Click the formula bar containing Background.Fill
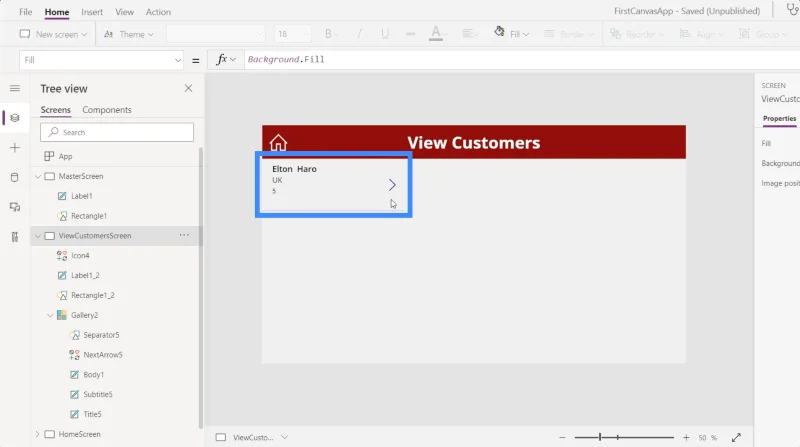This screenshot has height=447, width=800. coord(521,59)
